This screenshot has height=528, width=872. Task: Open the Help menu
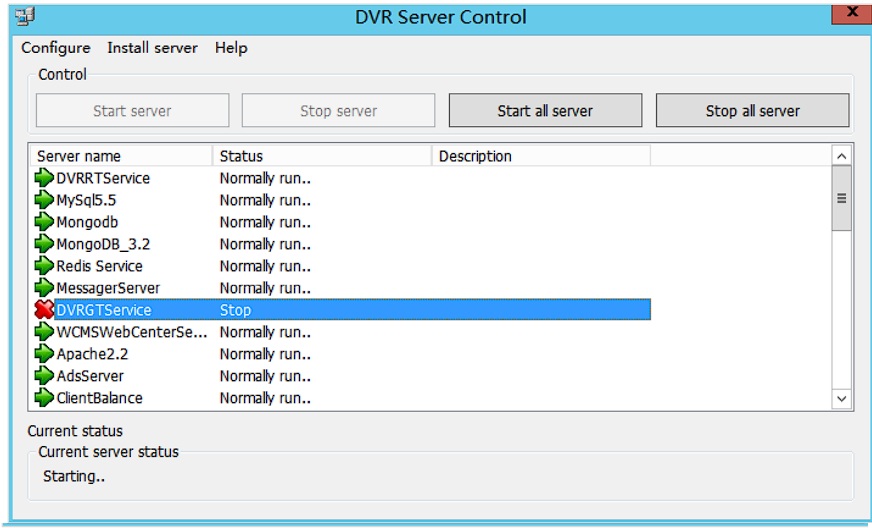tap(231, 48)
